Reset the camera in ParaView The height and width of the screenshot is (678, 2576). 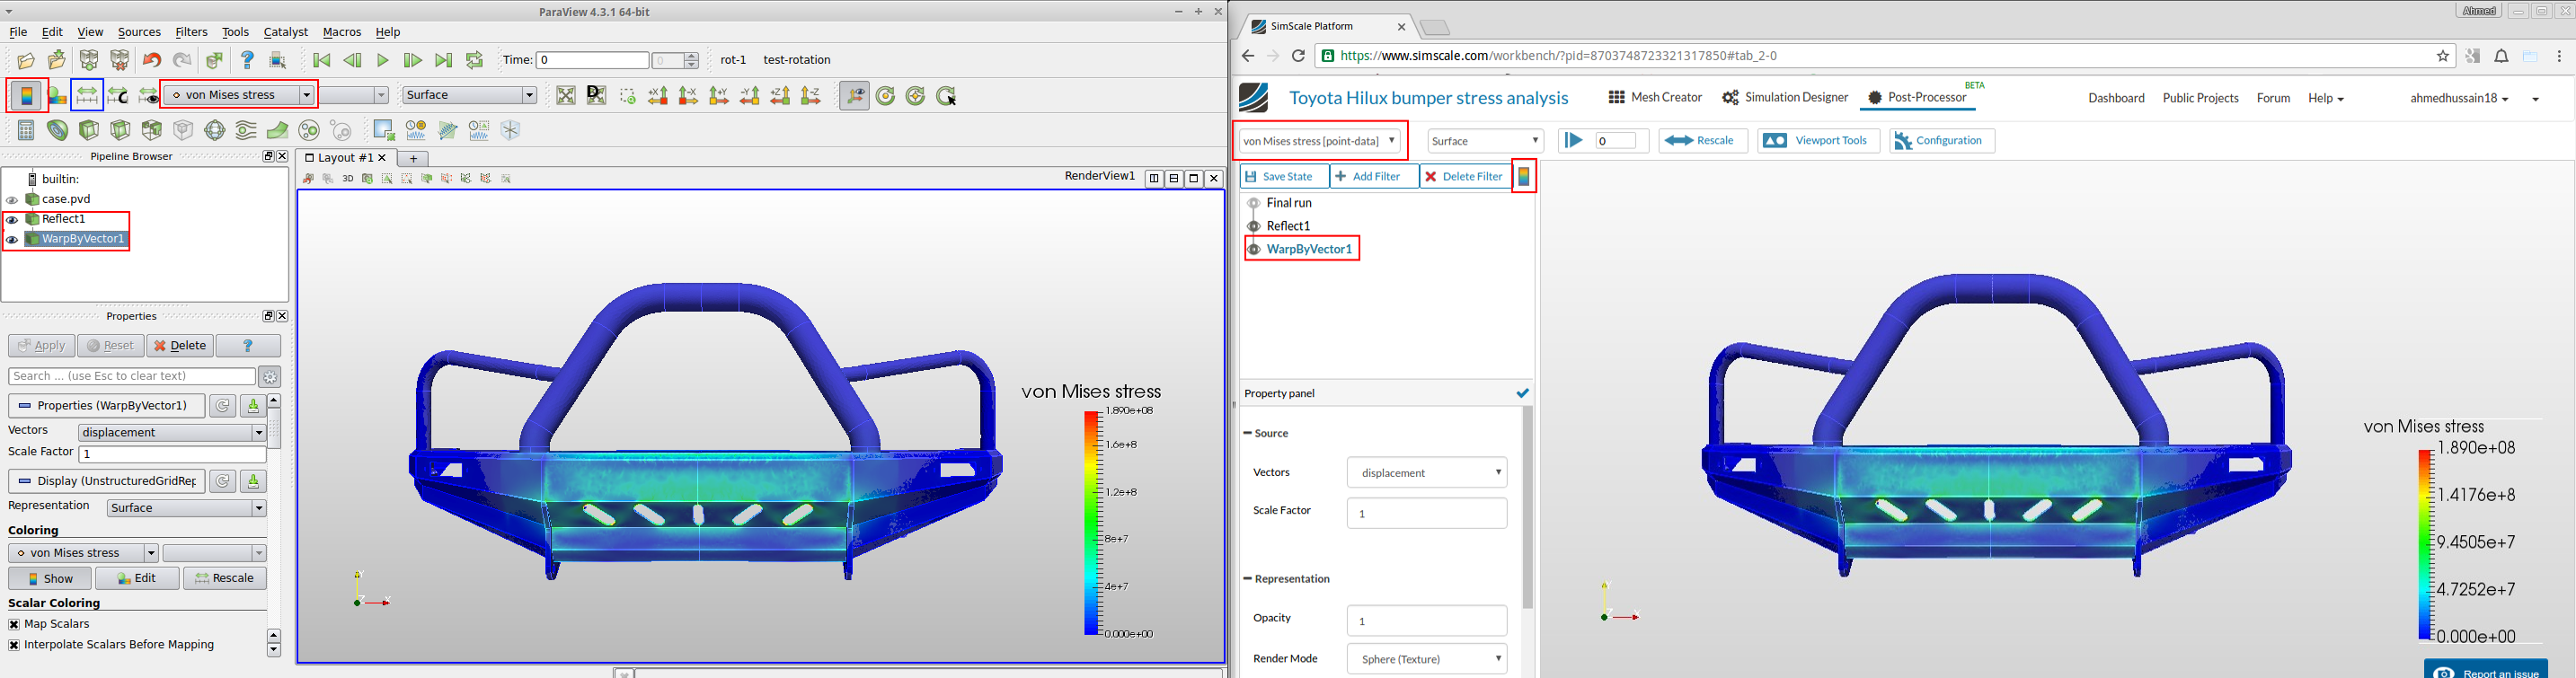566,96
